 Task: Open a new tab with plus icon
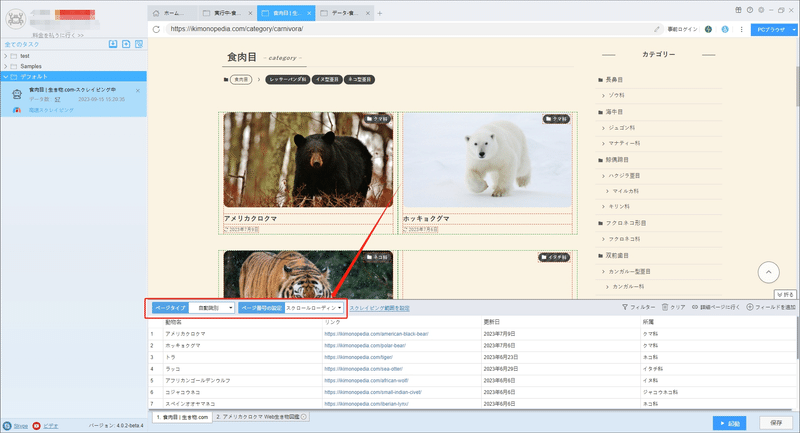point(380,13)
